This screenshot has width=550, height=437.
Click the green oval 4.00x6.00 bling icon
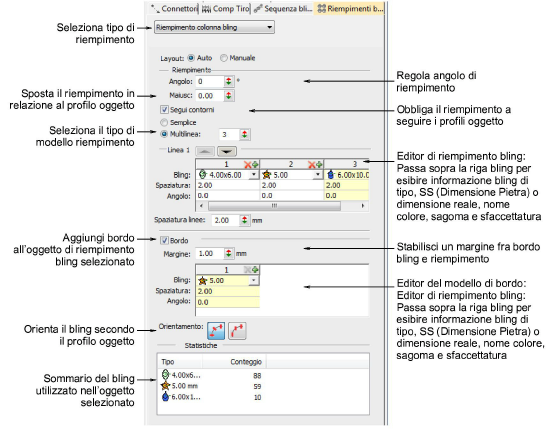[202, 174]
